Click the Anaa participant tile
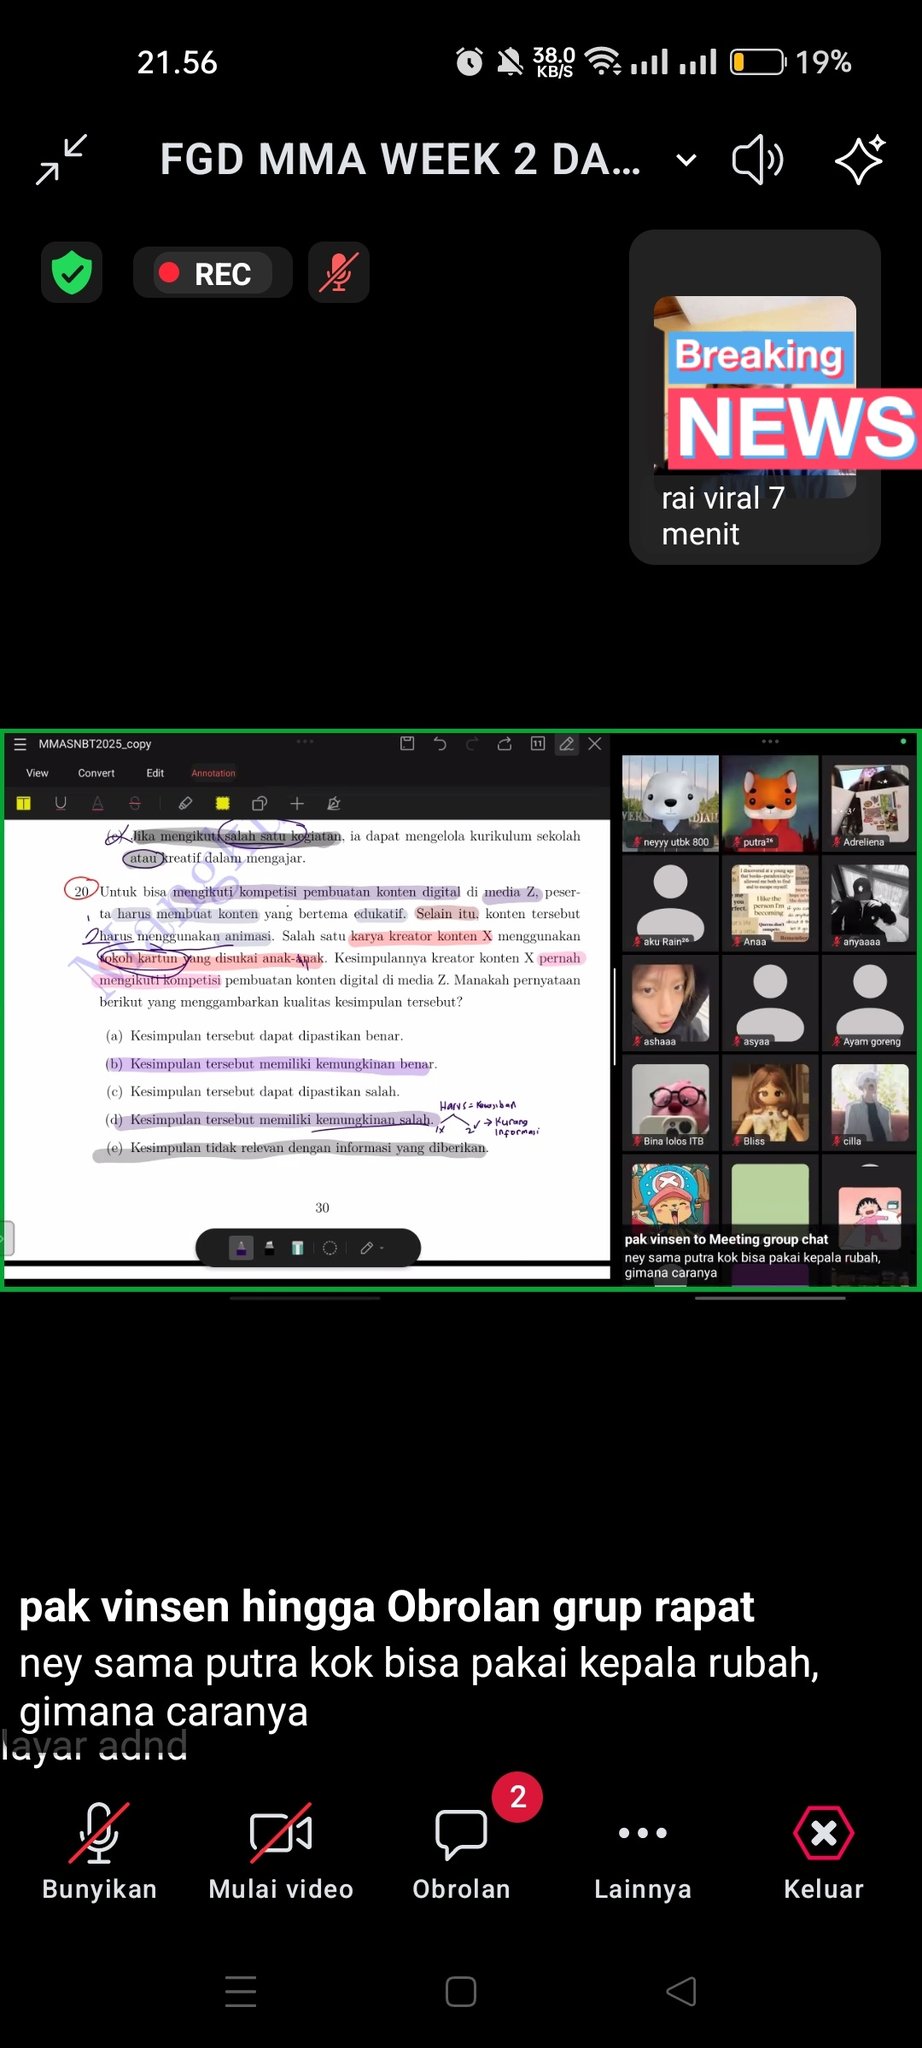Image resolution: width=922 pixels, height=2048 pixels. 770,903
